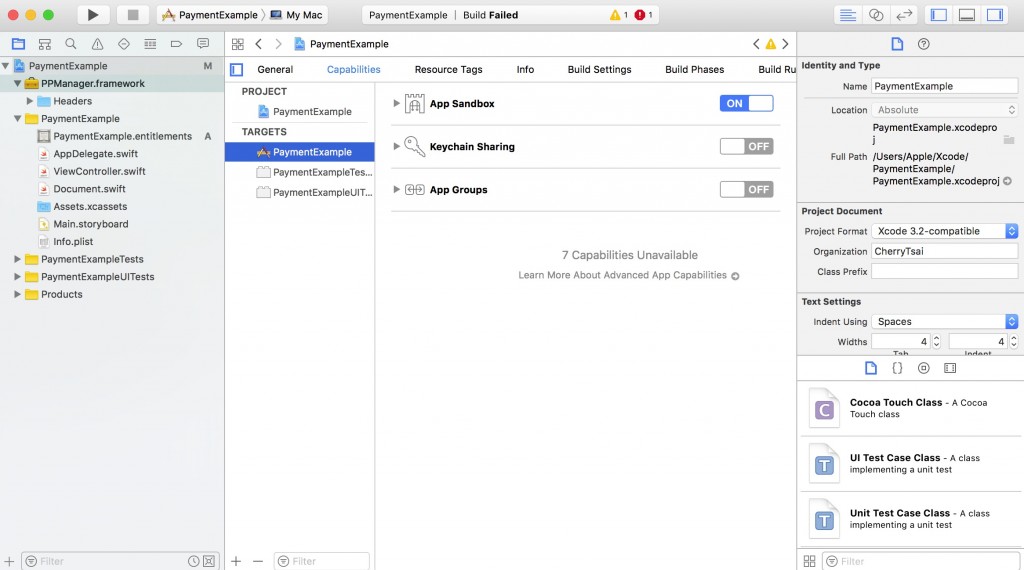Add a new target with plus button
The image size is (1024, 570).
tap(236, 561)
